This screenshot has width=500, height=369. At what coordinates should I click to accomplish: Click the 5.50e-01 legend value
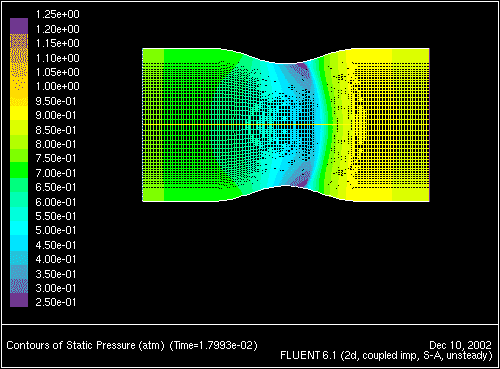pos(56,216)
